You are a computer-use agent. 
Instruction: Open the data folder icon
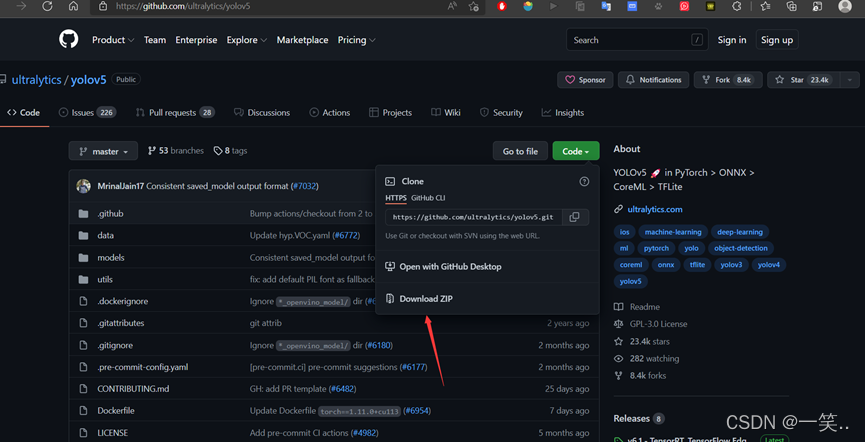pyautogui.click(x=83, y=236)
